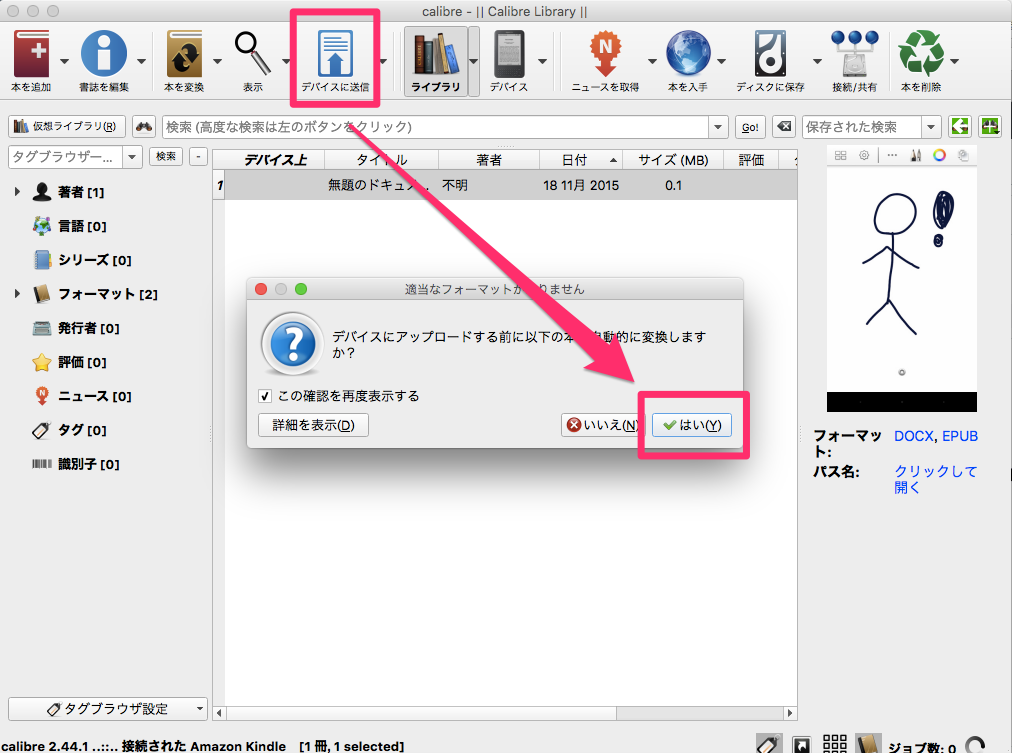Image resolution: width=1012 pixels, height=753 pixels.
Task: Open the DOCX format link
Action: [x=913, y=436]
